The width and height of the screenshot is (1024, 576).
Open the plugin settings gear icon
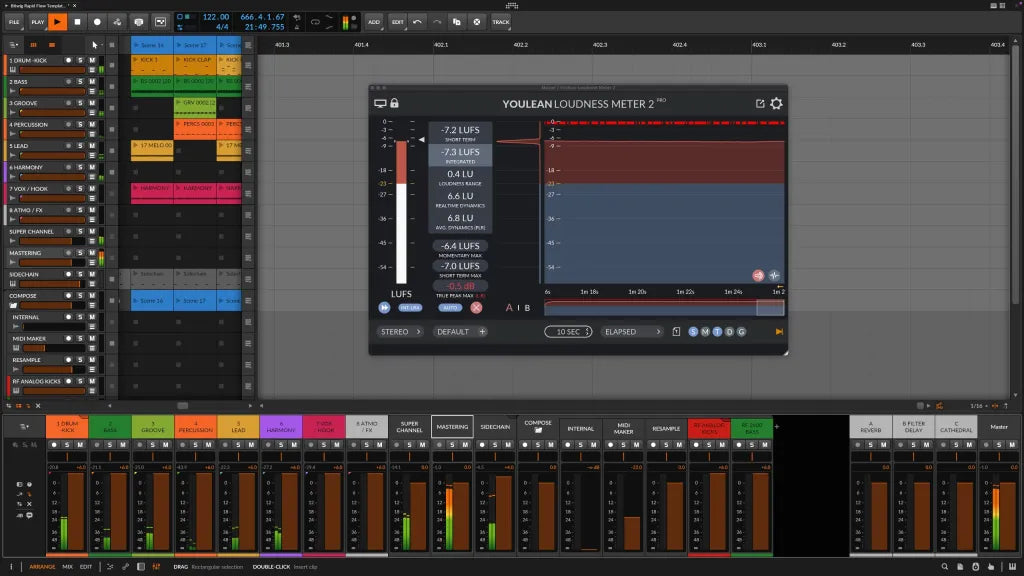click(776, 103)
